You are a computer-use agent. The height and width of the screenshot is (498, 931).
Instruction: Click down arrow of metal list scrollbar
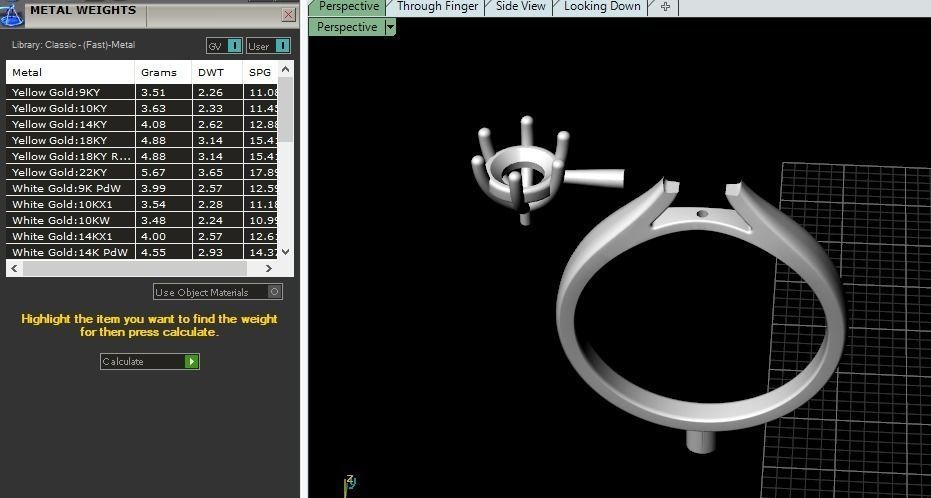(286, 252)
